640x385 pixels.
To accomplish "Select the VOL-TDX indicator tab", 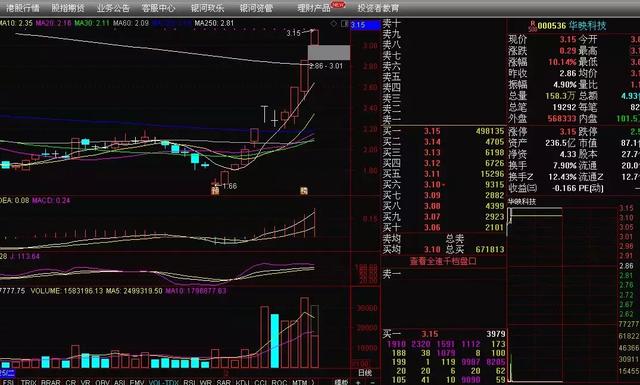I will tap(164, 382).
